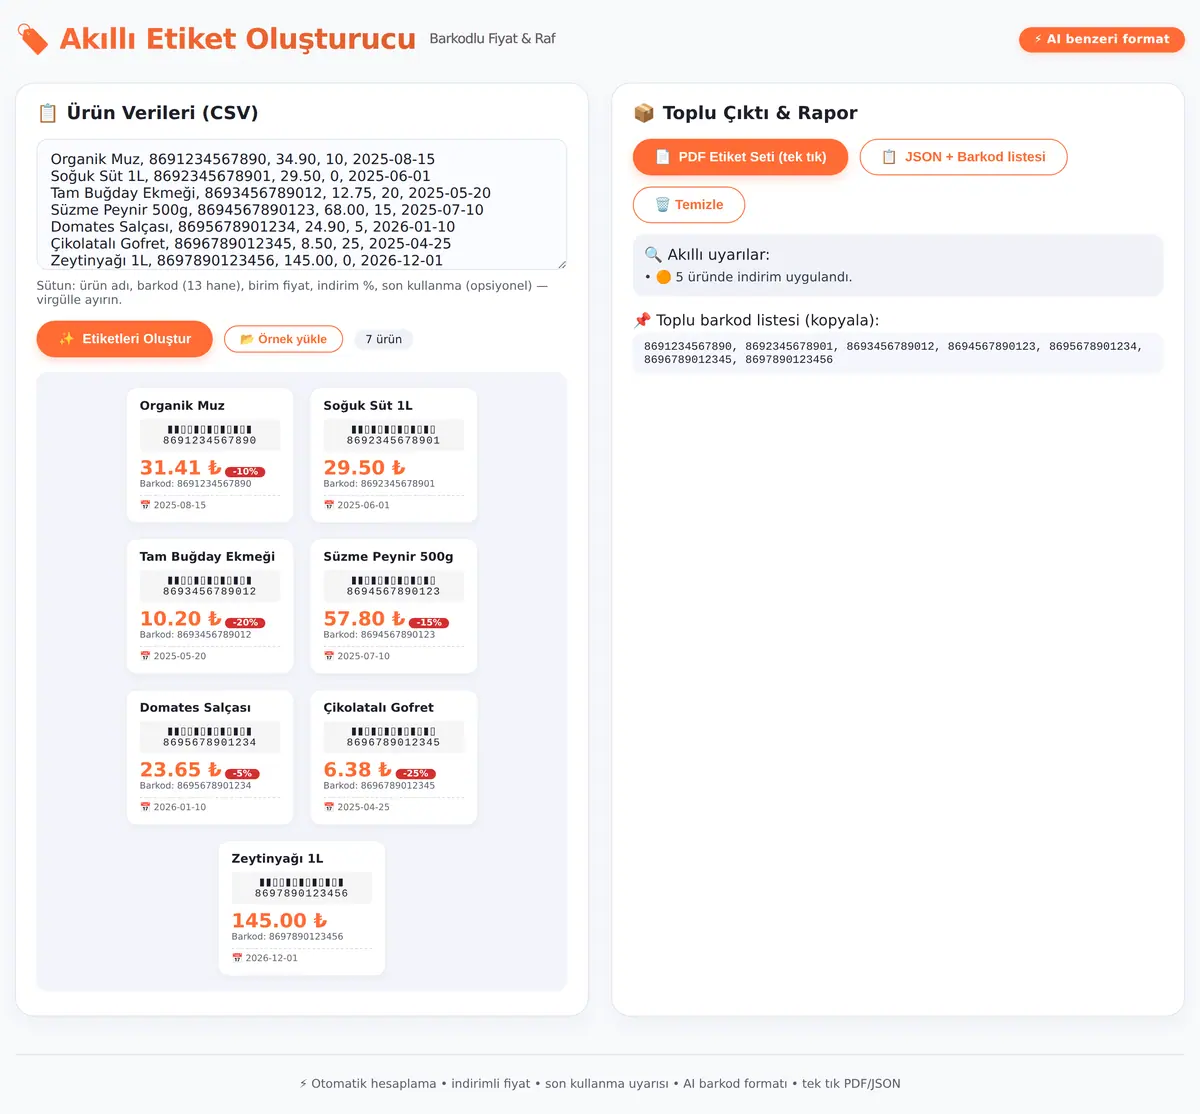This screenshot has height=1114, width=1200.
Task: Click the calendar icon next to 2025-07-10
Action: (329, 656)
